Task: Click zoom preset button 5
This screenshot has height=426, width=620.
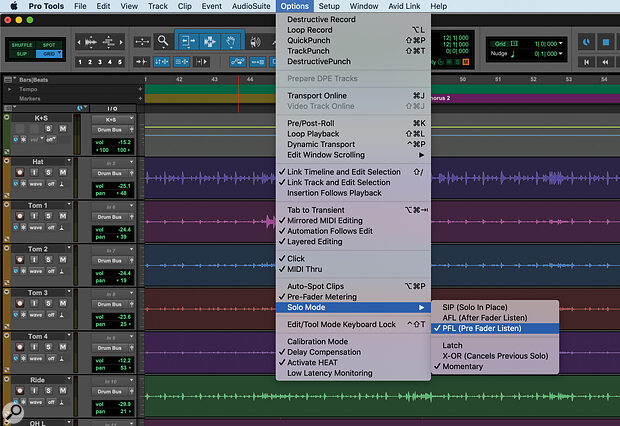Action: tap(119, 62)
